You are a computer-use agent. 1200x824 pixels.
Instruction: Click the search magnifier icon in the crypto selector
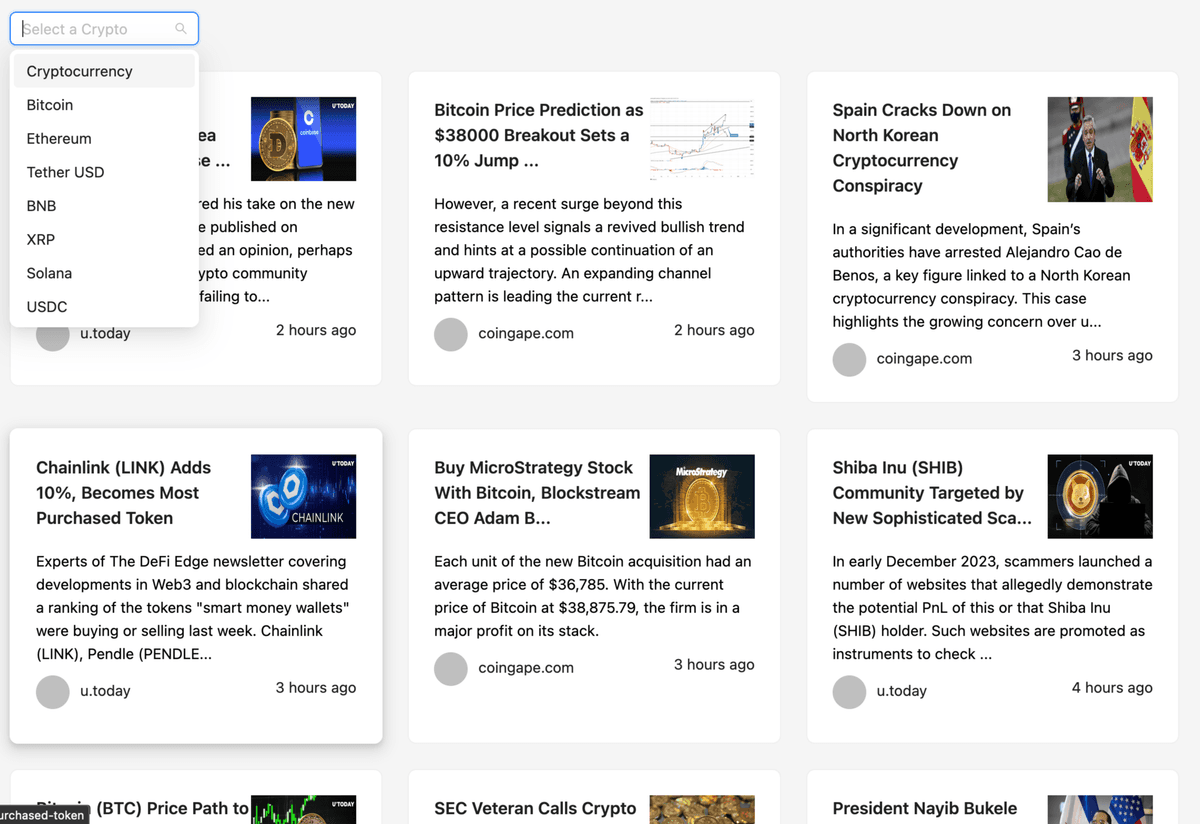181,29
